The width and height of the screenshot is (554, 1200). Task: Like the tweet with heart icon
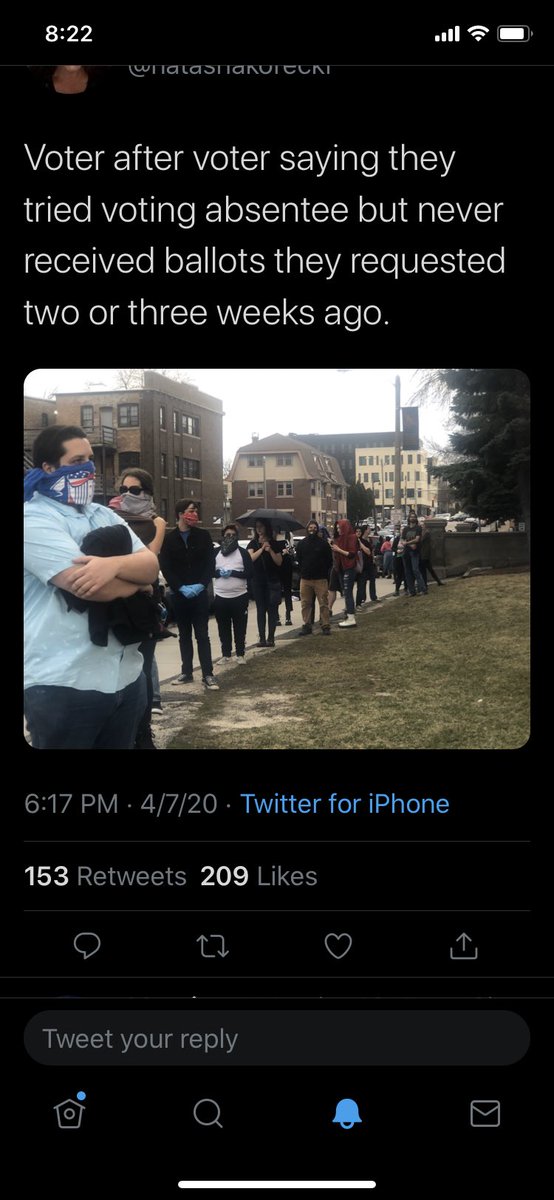339,945
